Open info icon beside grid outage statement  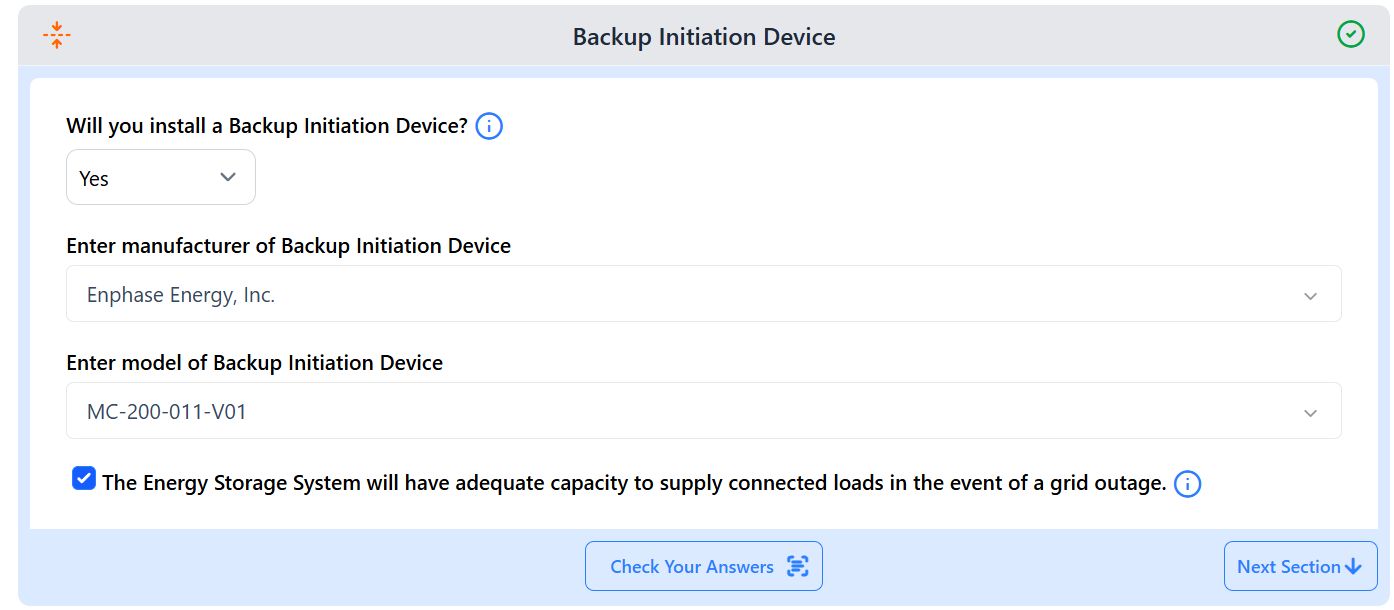[1187, 484]
